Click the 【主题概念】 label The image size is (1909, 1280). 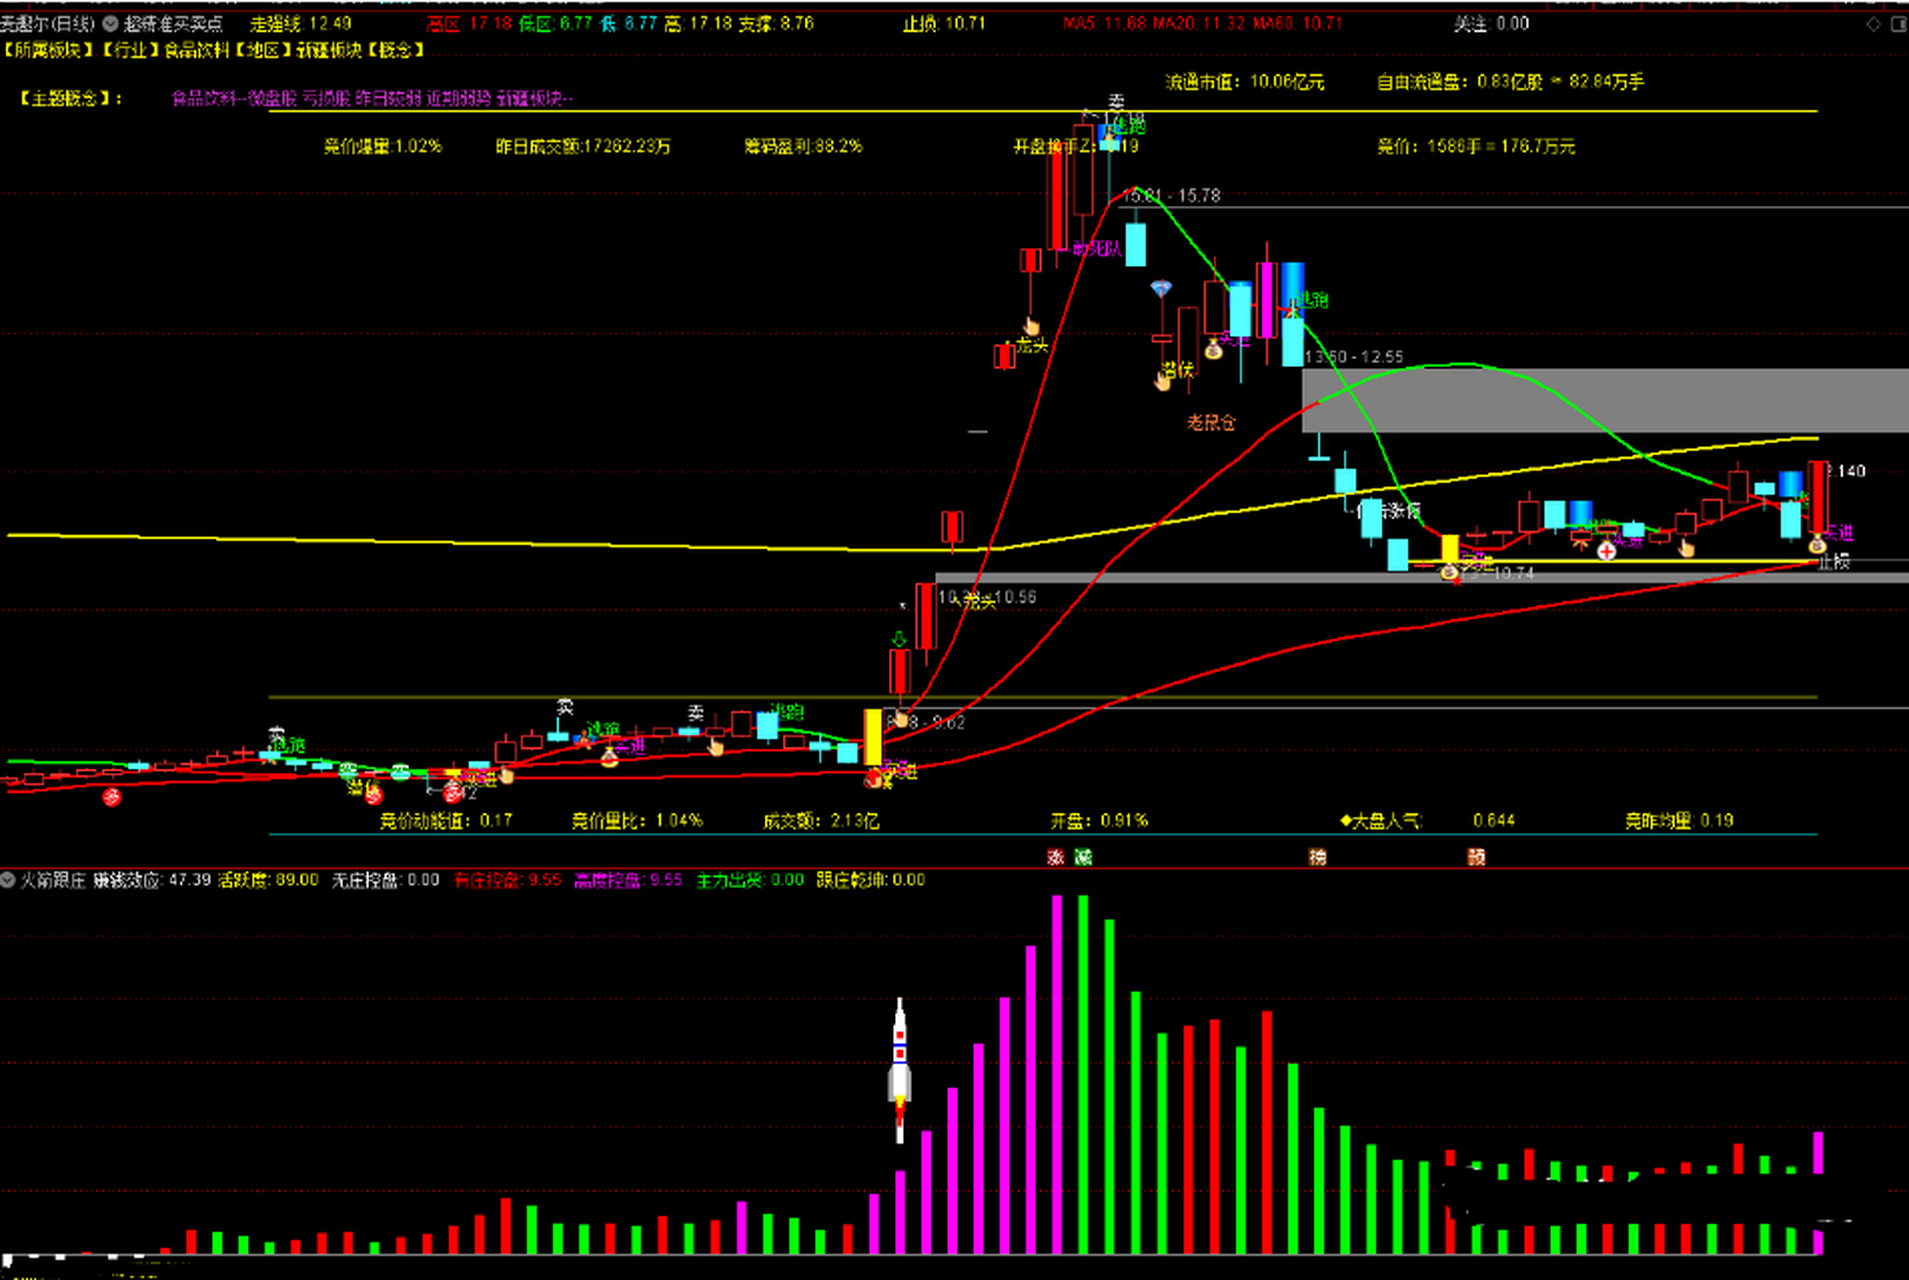coord(71,98)
